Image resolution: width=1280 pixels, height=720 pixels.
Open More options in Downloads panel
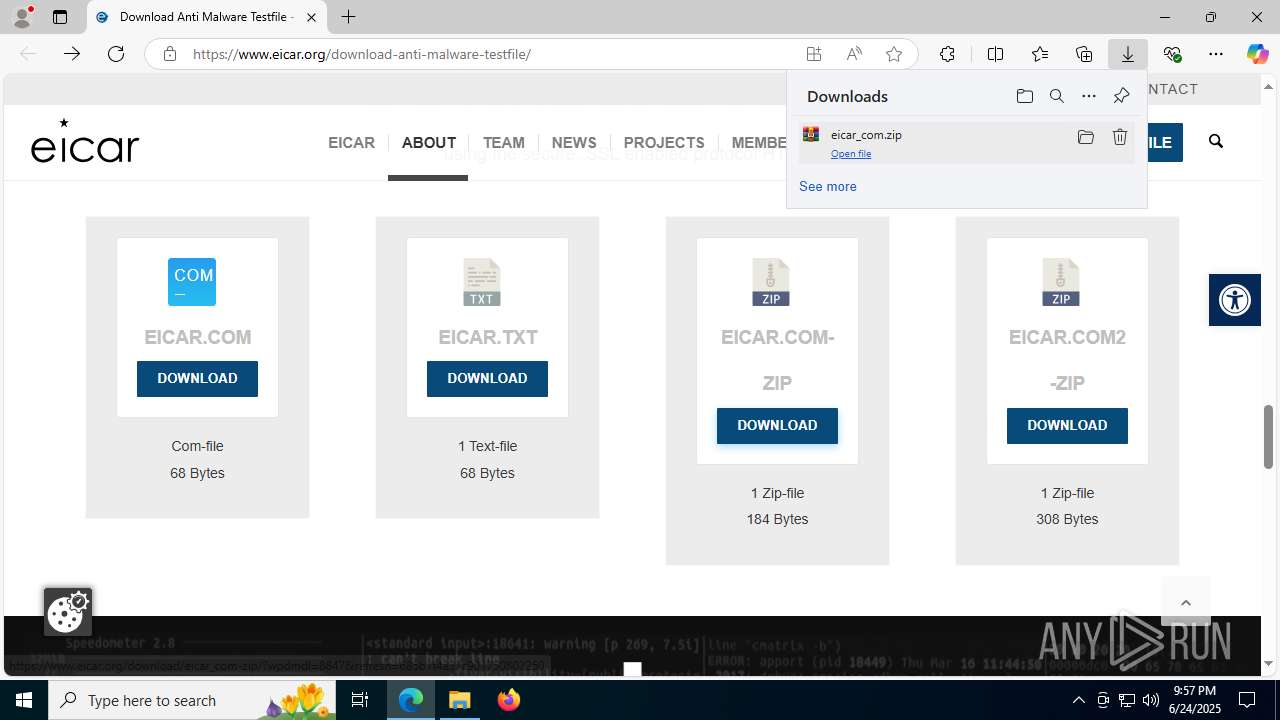tap(1089, 96)
